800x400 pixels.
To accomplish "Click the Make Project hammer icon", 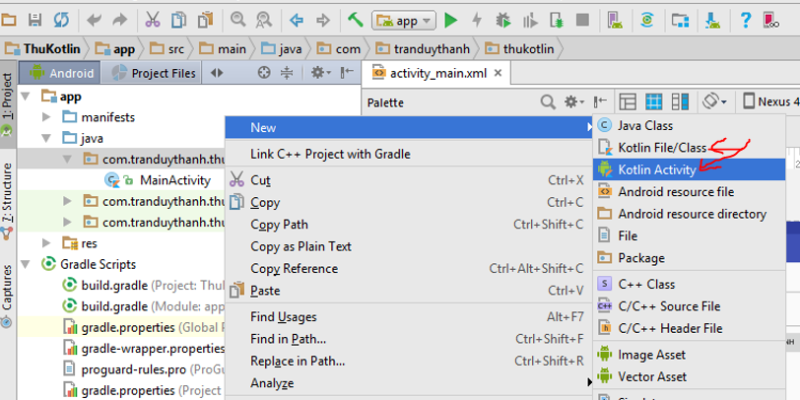I will [356, 19].
